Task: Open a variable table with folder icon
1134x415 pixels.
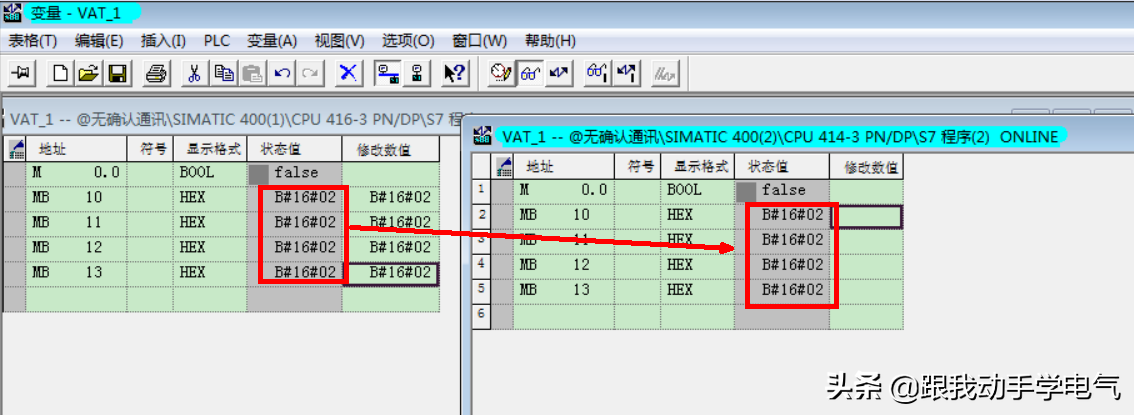Action: (88, 73)
